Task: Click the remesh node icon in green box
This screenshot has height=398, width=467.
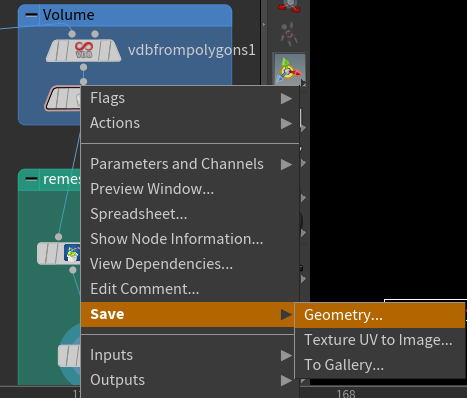Action: click(72, 253)
